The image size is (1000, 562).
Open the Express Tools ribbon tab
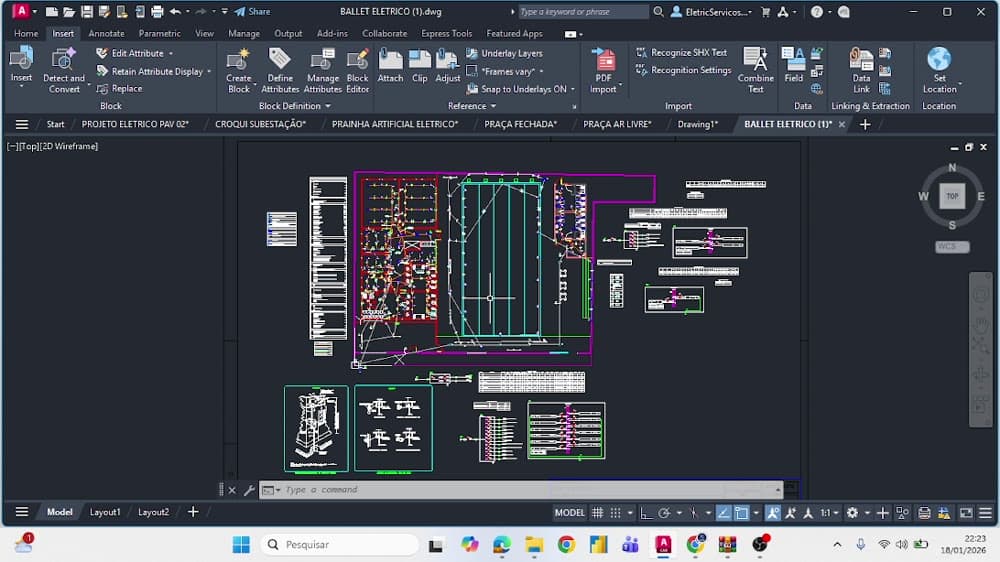coord(446,33)
